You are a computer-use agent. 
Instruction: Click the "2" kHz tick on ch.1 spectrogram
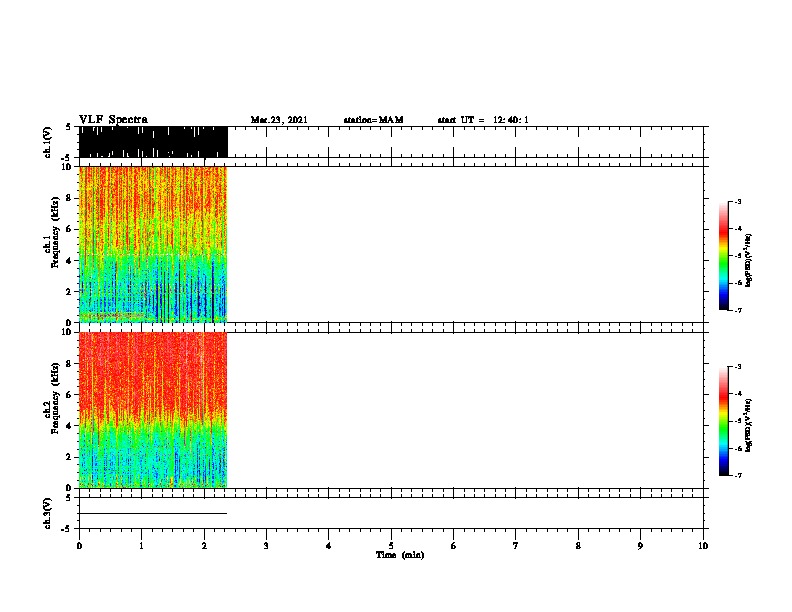coord(69,291)
